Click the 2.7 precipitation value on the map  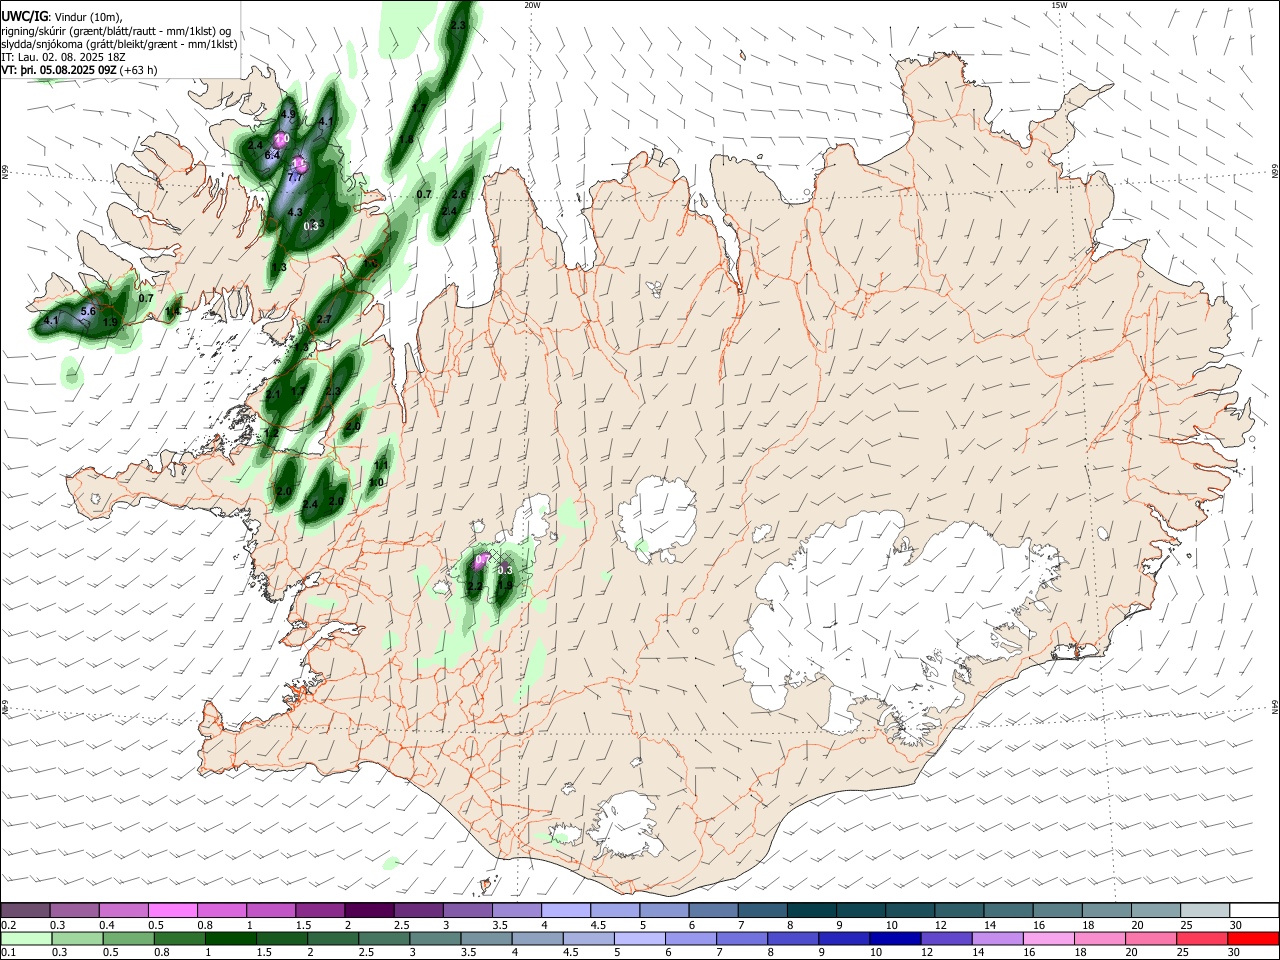point(324,319)
